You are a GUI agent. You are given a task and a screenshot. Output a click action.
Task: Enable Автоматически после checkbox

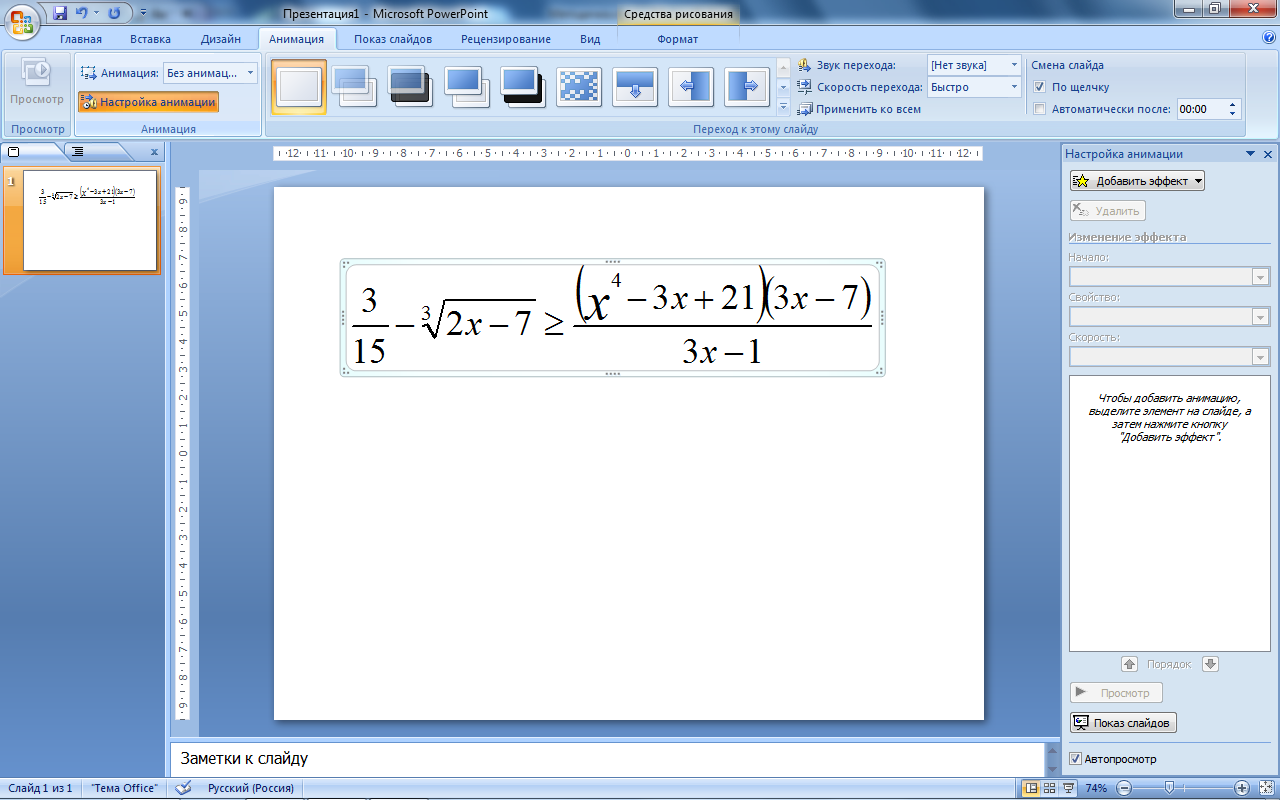[1040, 109]
